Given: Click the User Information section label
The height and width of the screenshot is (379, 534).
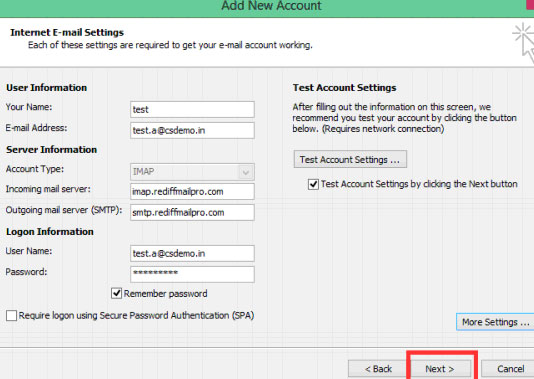Looking at the screenshot, I should (46, 88).
